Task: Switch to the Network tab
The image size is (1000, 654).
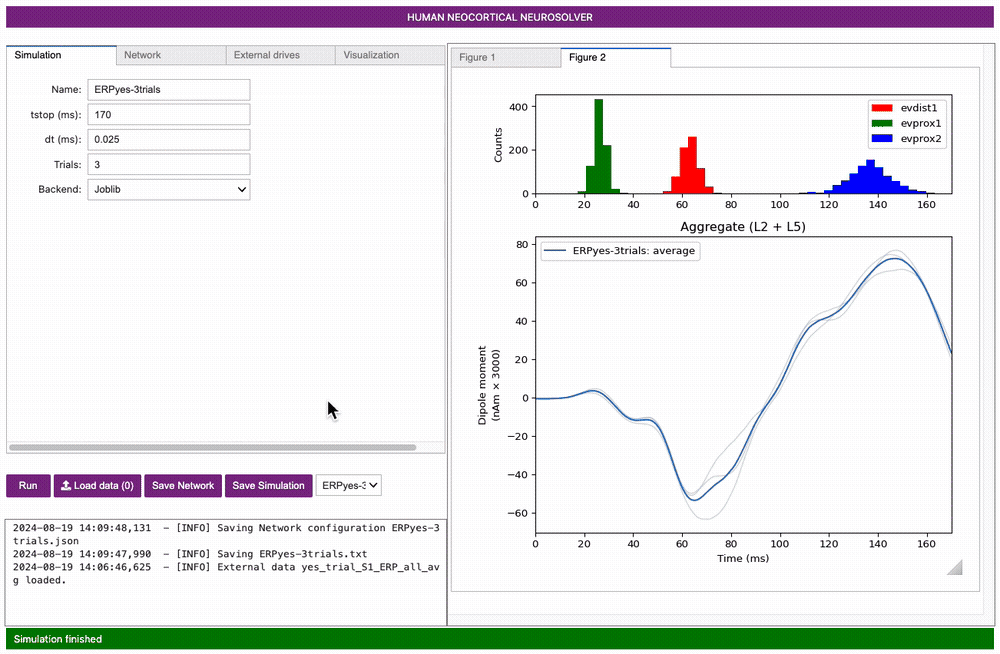Action: pos(142,55)
